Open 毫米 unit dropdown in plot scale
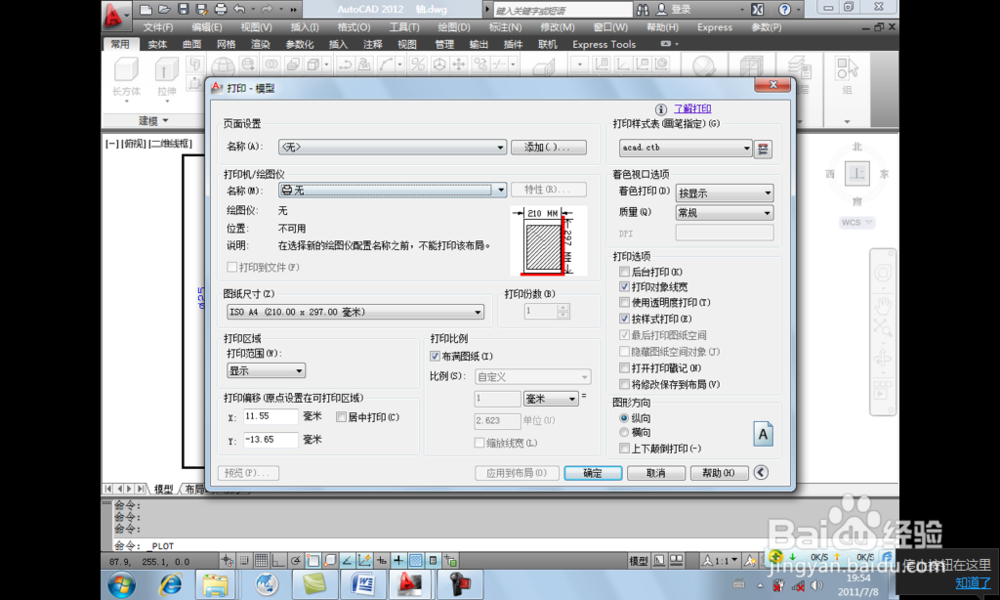Image resolution: width=1000 pixels, height=600 pixels. (550, 399)
